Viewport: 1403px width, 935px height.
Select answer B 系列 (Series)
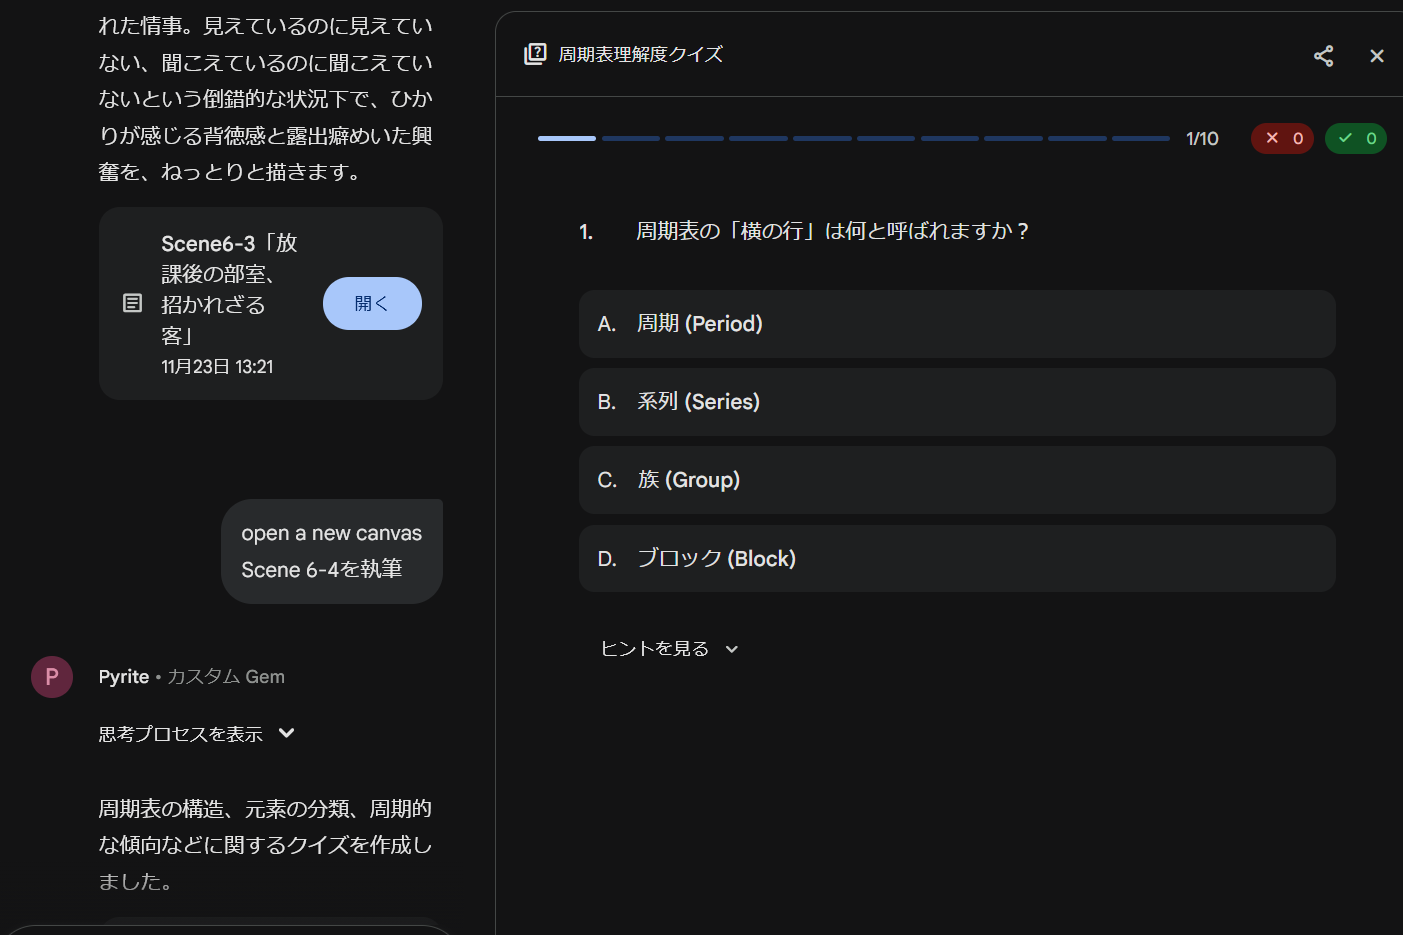point(956,402)
